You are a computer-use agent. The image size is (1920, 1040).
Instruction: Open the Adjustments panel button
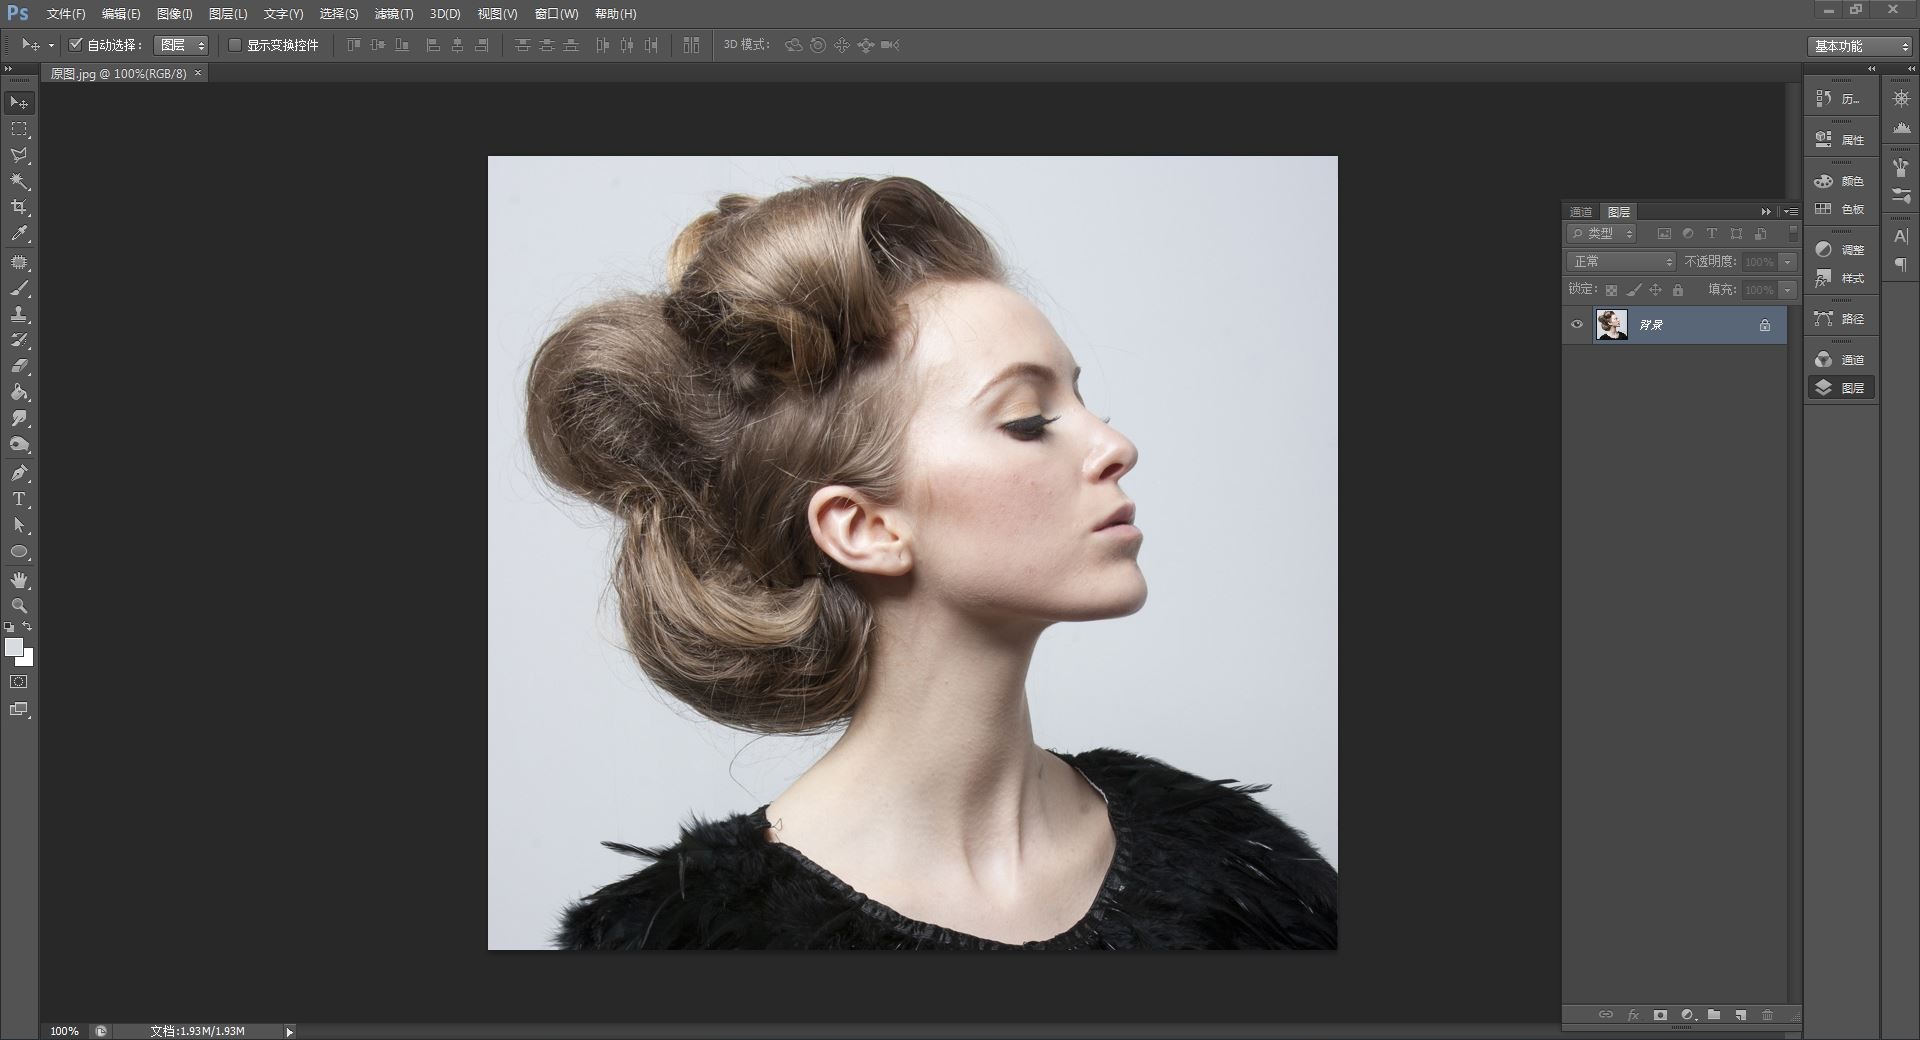tap(1840, 250)
